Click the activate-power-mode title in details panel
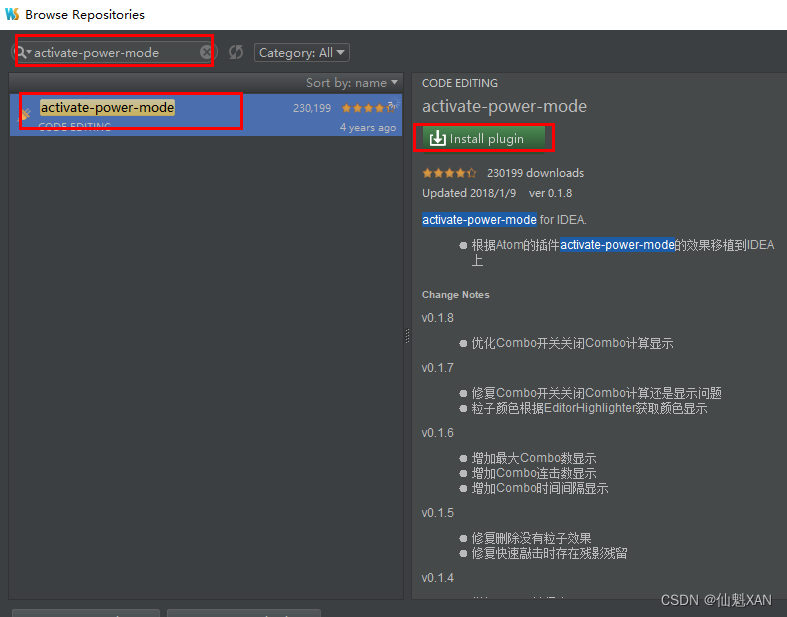 [504, 106]
